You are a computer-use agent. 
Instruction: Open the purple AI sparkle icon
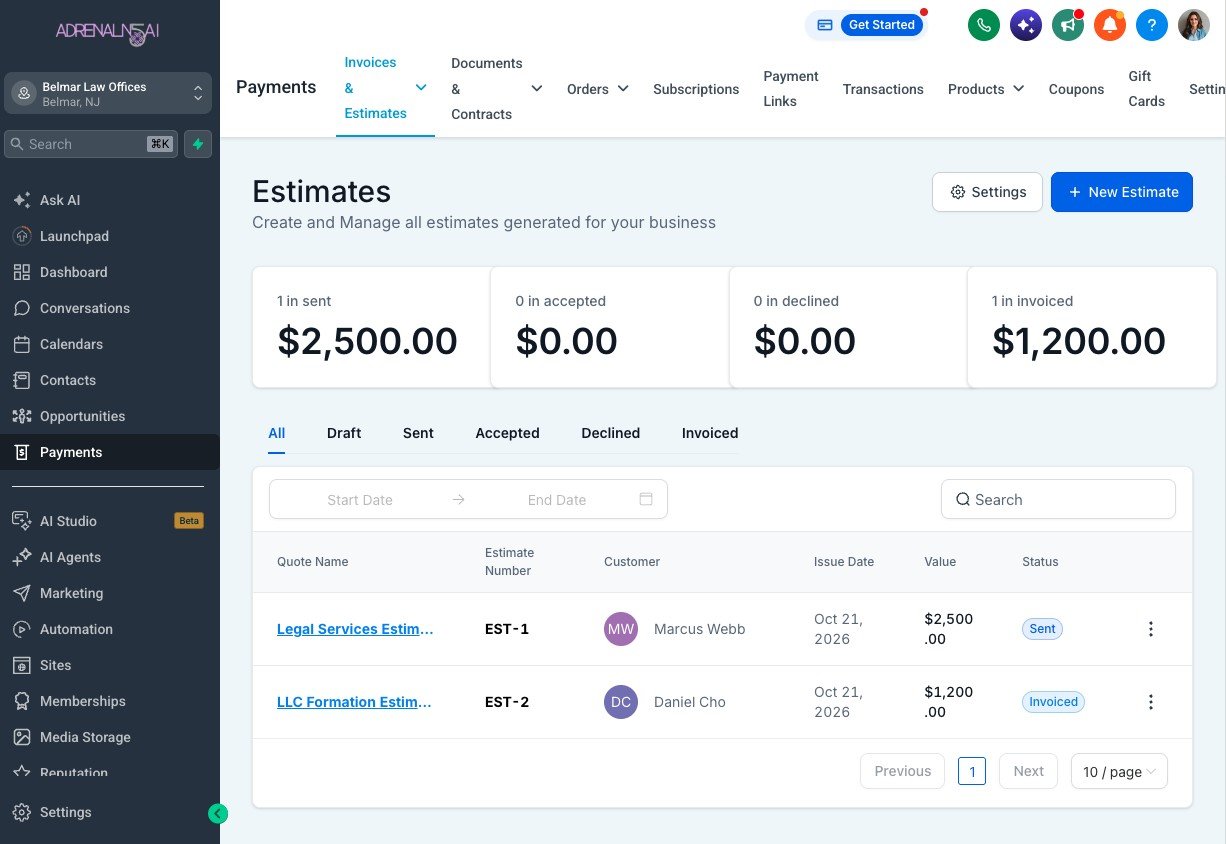[x=1026, y=25]
